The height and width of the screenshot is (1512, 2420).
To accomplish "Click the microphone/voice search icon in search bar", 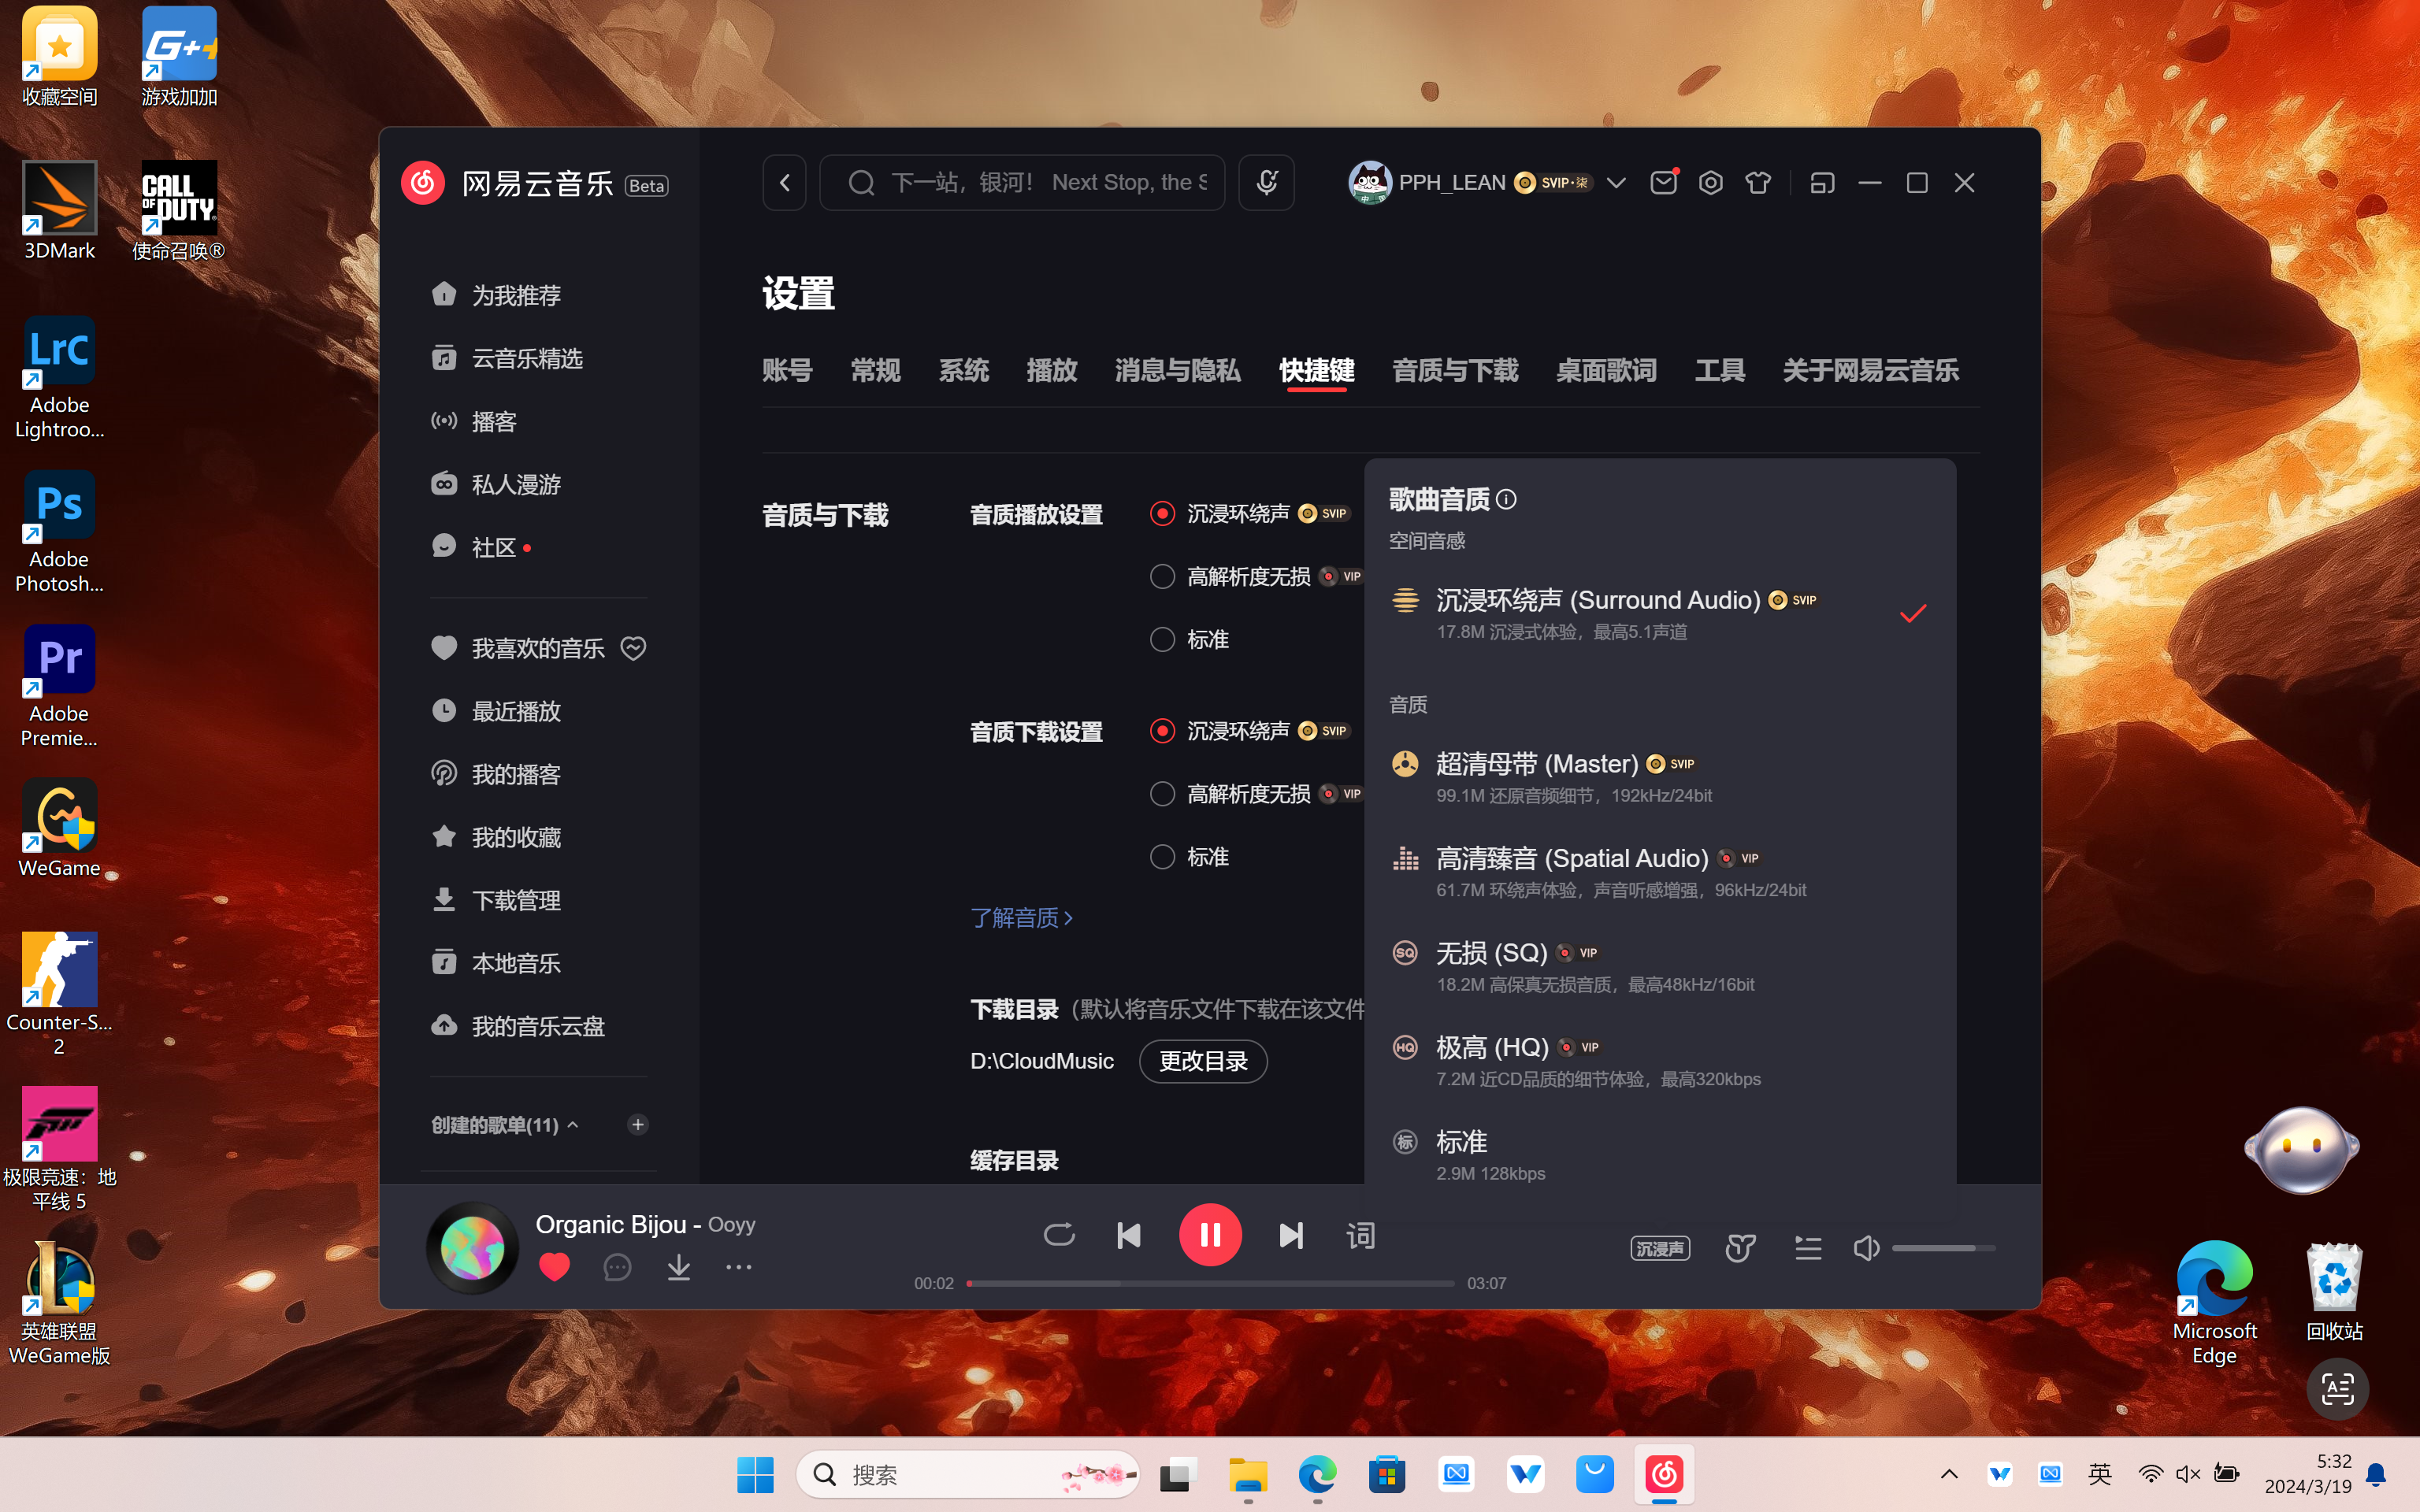I will click(x=1267, y=181).
